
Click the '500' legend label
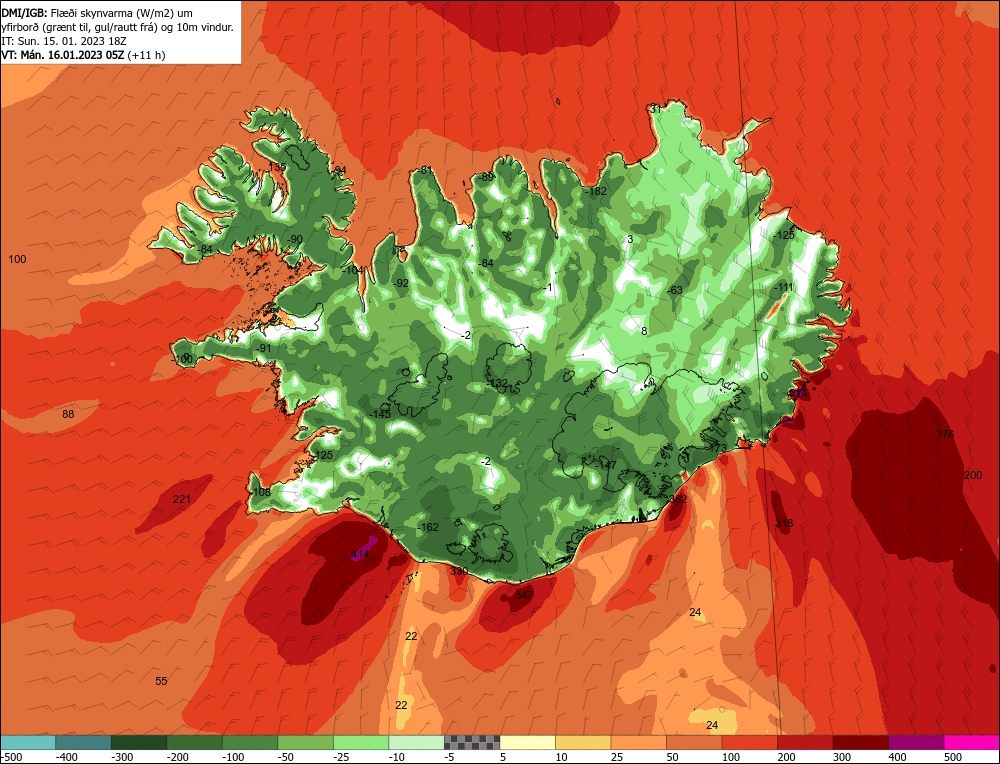coord(953,757)
